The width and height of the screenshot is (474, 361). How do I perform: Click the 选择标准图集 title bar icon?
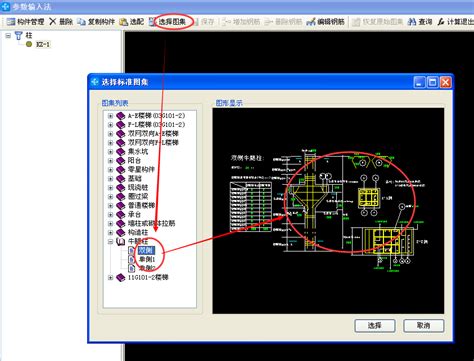point(95,82)
